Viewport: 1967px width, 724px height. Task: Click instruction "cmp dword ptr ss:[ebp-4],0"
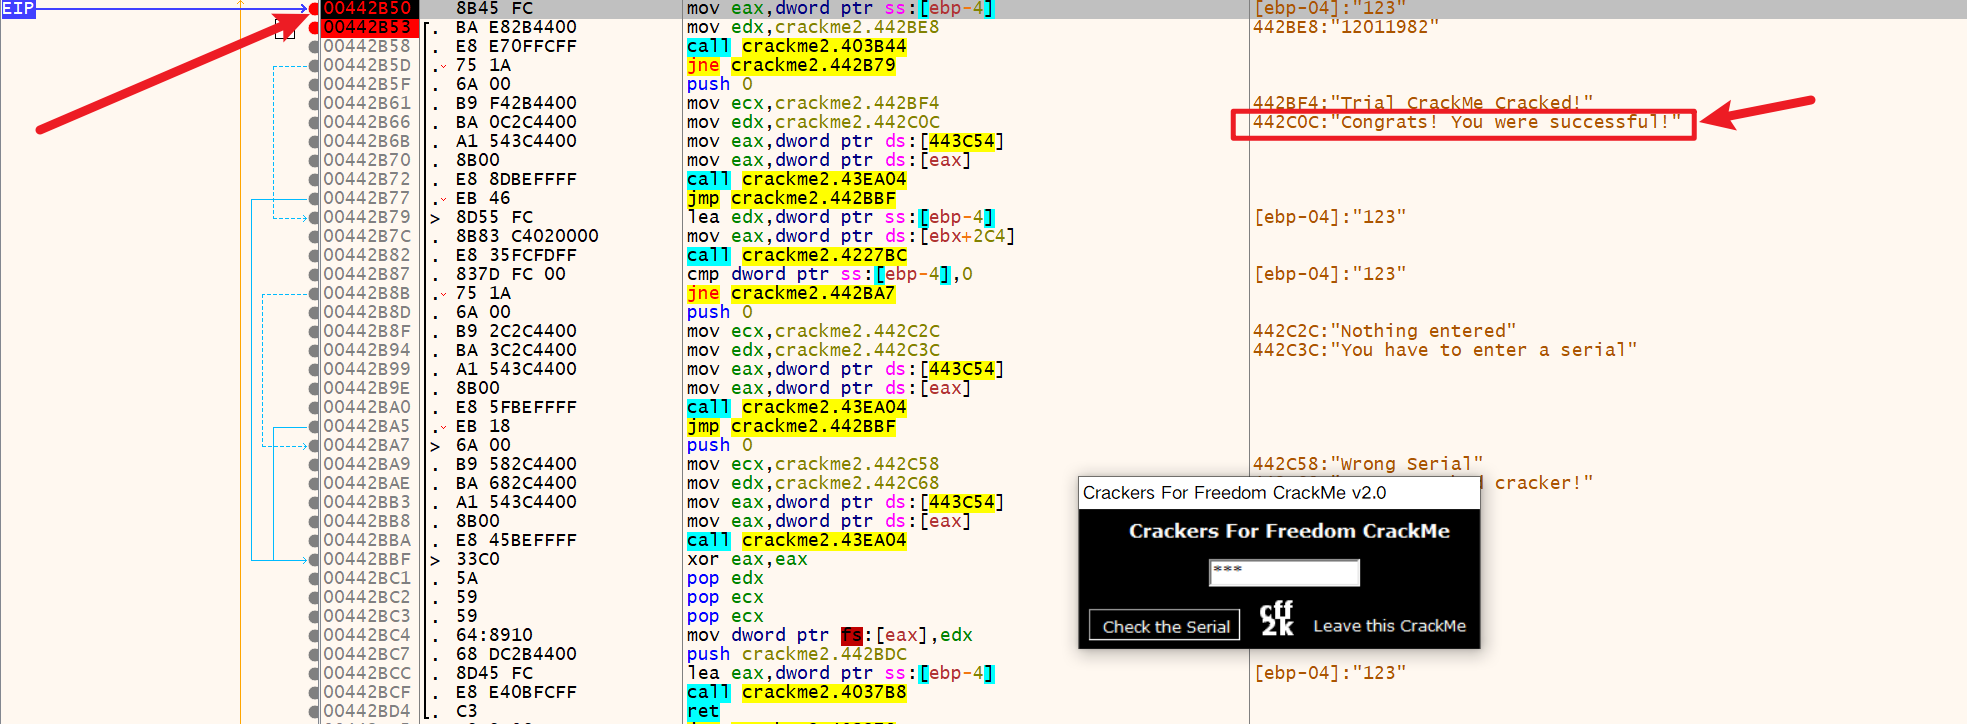(830, 275)
